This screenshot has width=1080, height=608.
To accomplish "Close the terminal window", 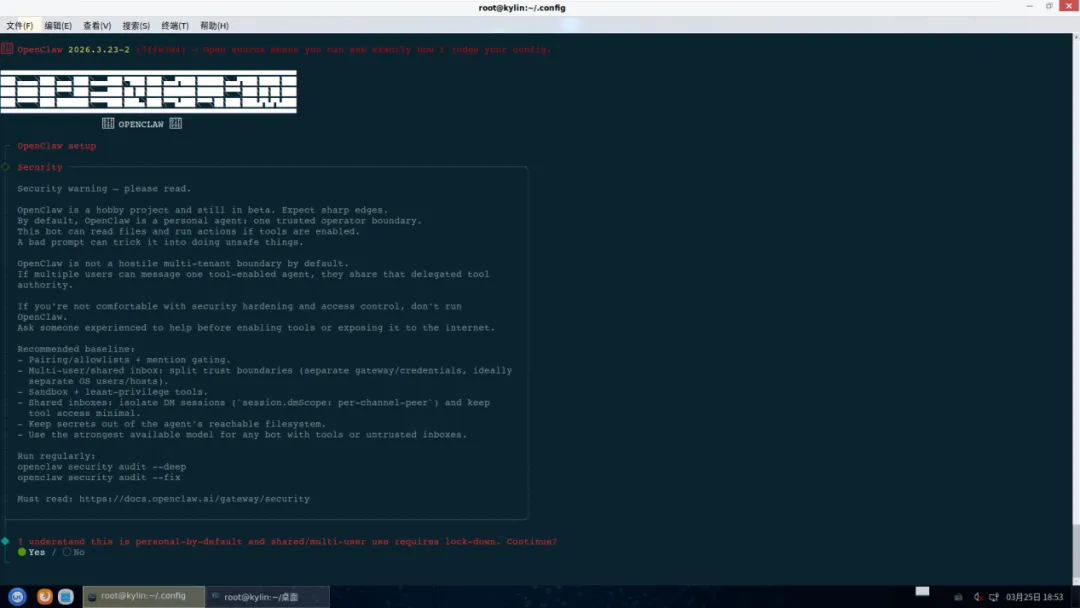I will (1069, 6).
